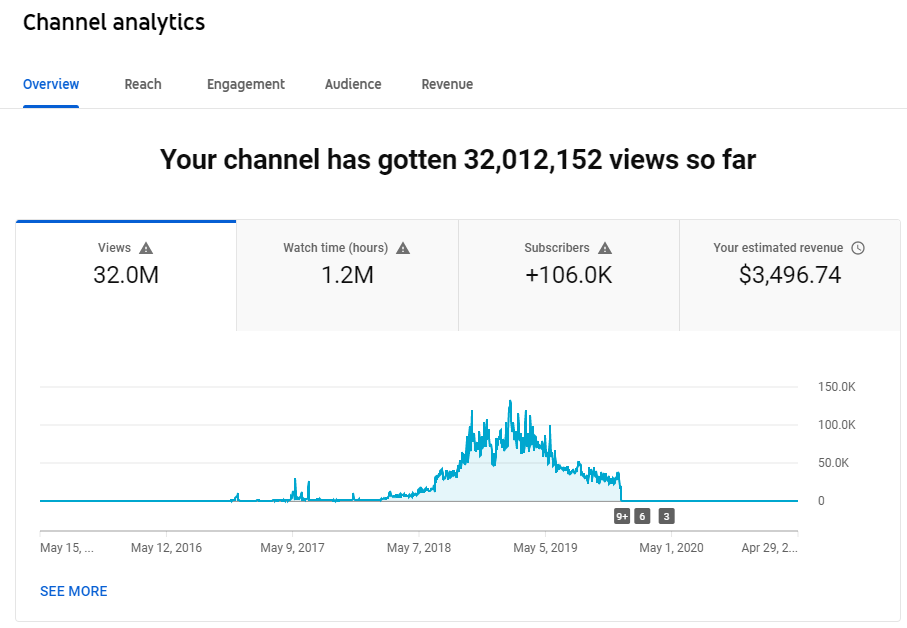Click the warning triangle next to Views
The width and height of the screenshot is (907, 628).
[146, 248]
